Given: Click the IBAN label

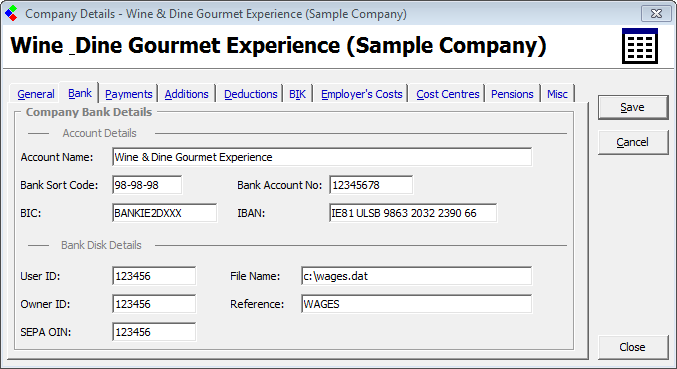Looking at the screenshot, I should (x=251, y=213).
